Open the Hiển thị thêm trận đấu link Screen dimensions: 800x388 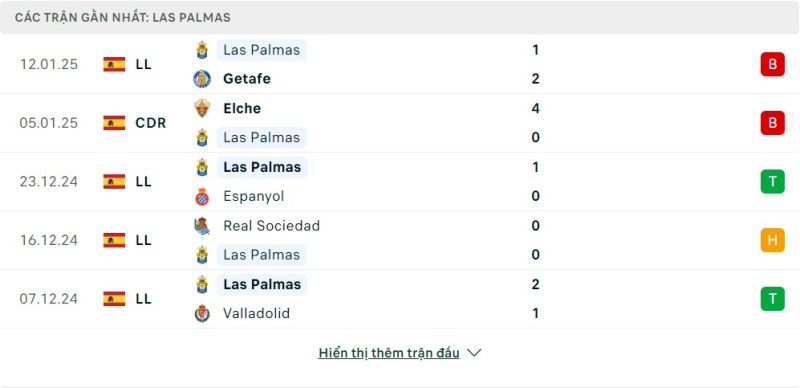point(389,353)
